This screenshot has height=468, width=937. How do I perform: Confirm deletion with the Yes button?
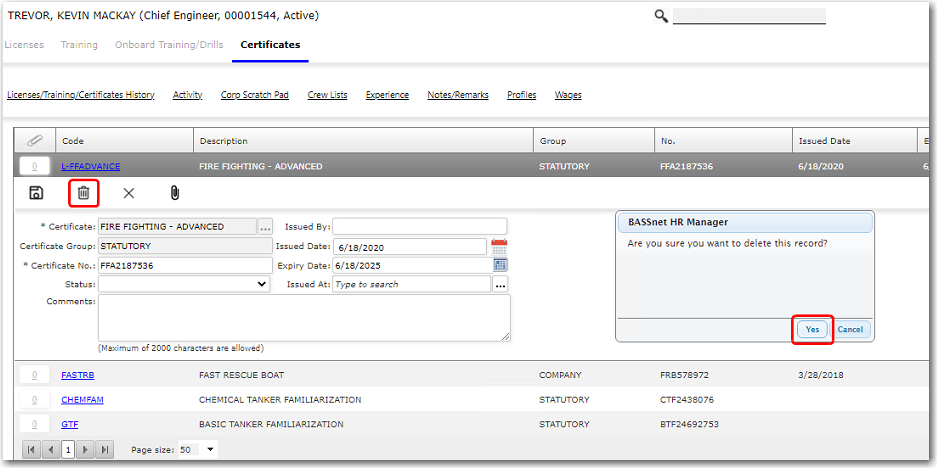tap(812, 329)
